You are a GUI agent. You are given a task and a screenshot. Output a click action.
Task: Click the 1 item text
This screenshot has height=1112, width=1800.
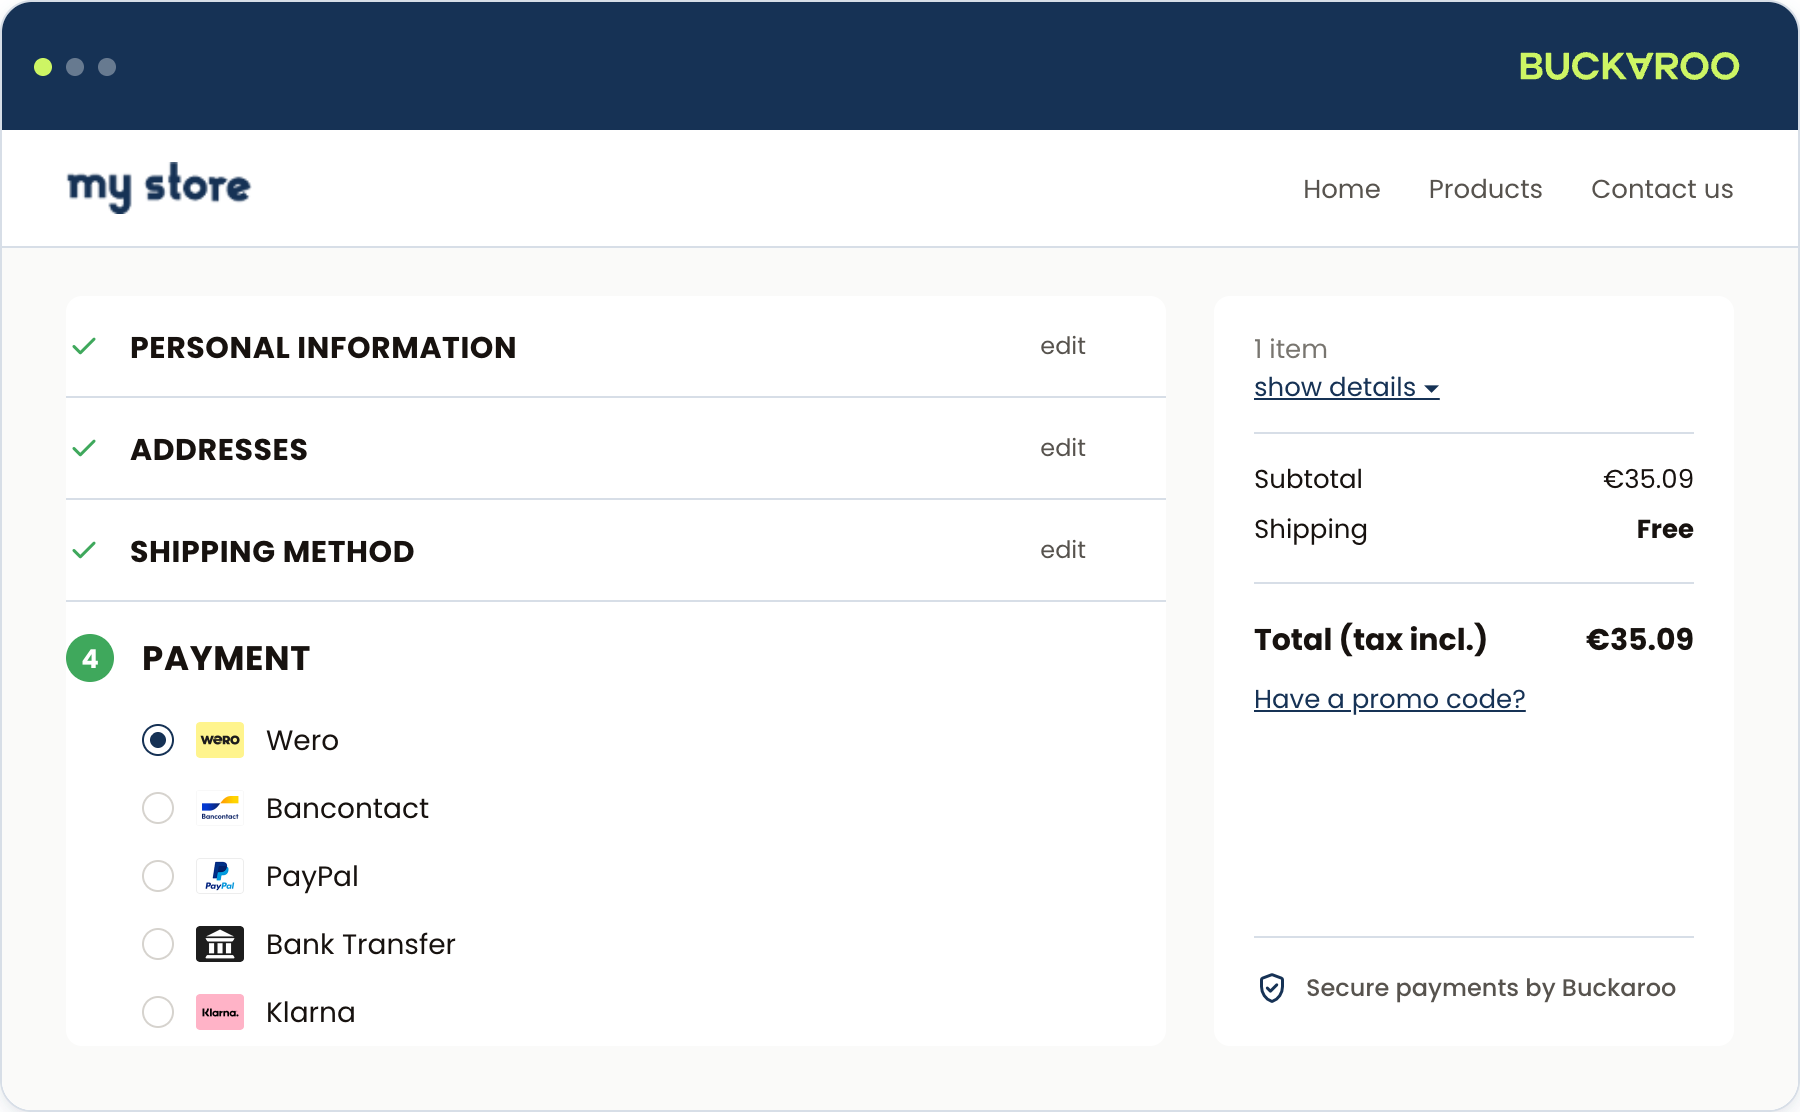1290,349
